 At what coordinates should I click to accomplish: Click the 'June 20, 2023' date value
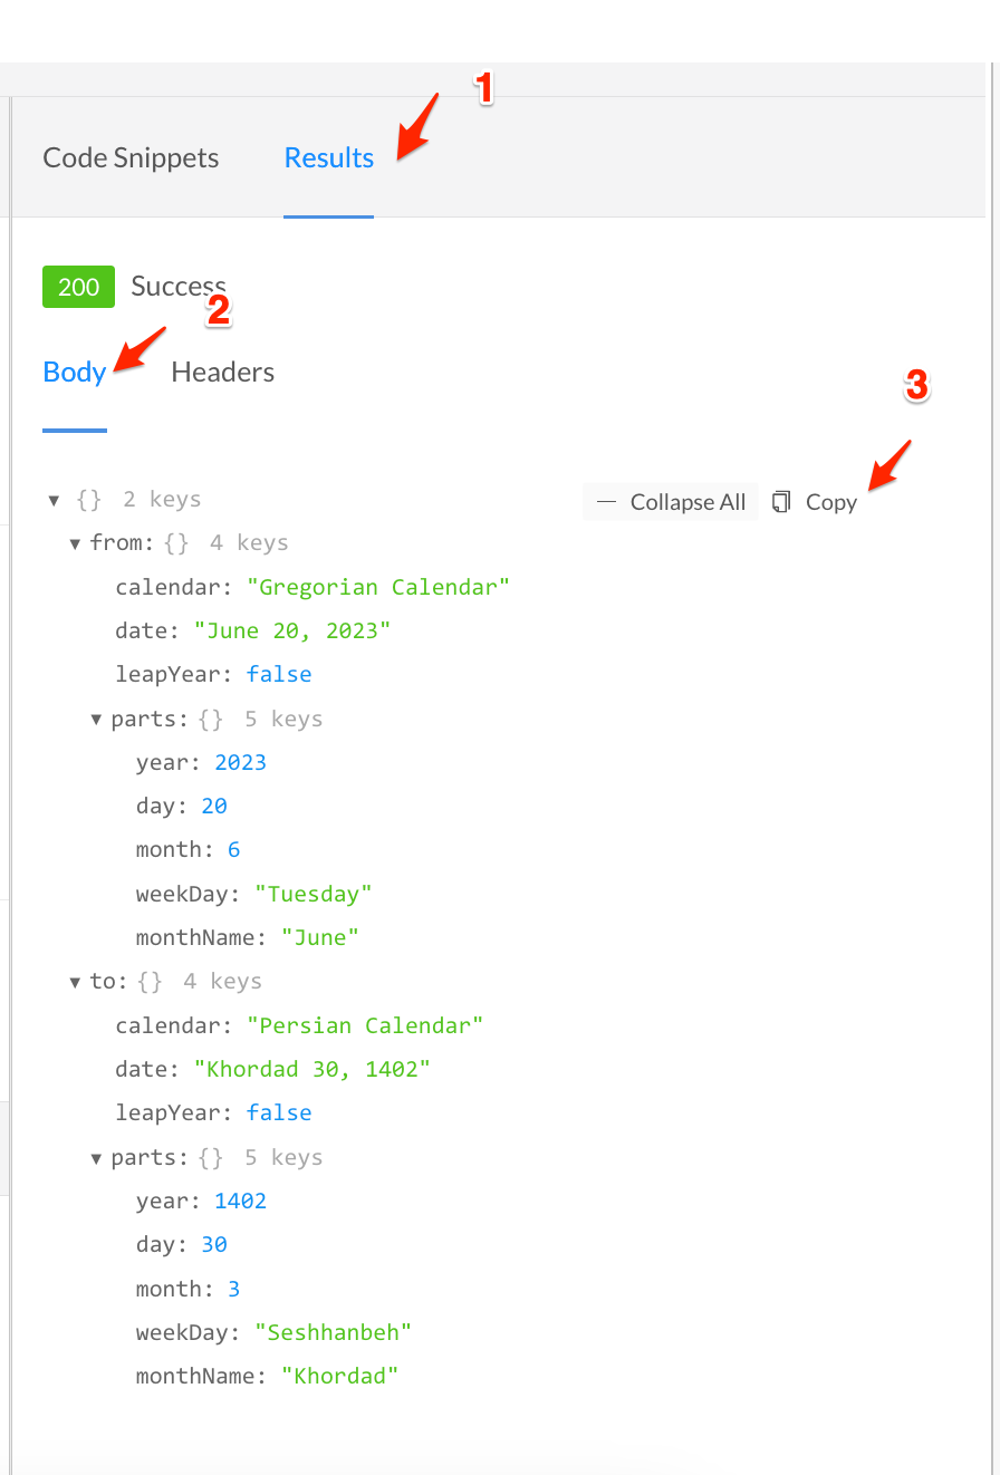(x=291, y=630)
